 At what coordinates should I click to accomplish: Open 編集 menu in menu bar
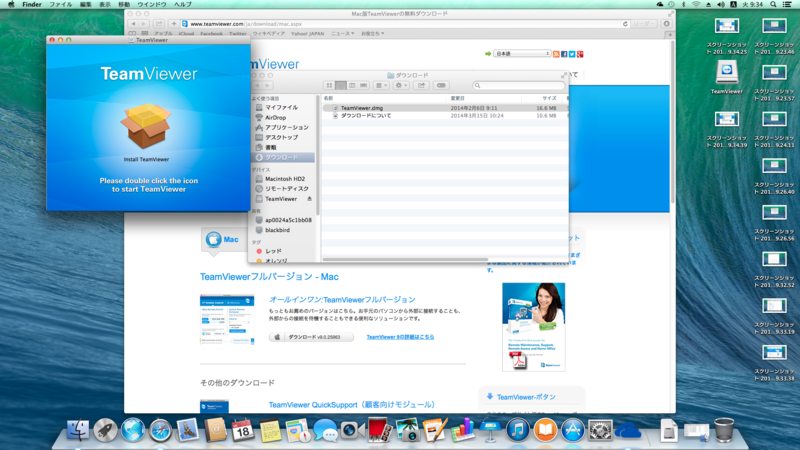85,5
